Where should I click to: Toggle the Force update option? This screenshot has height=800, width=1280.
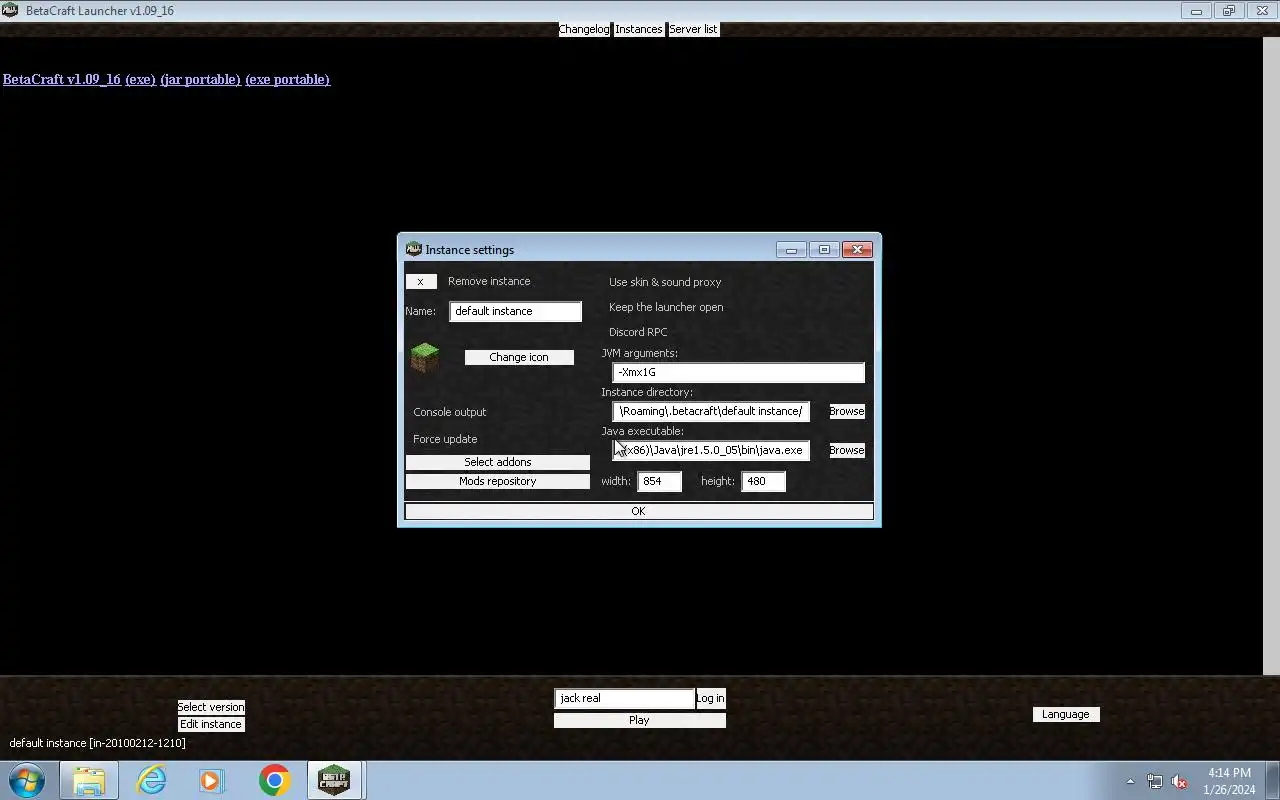(x=445, y=439)
